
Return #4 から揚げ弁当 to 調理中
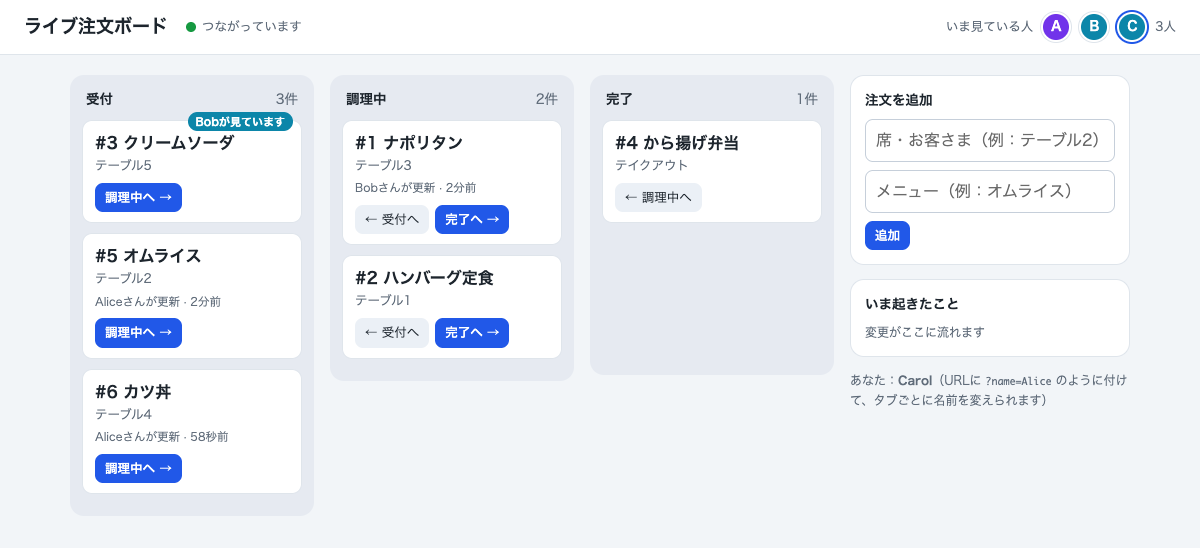[658, 197]
